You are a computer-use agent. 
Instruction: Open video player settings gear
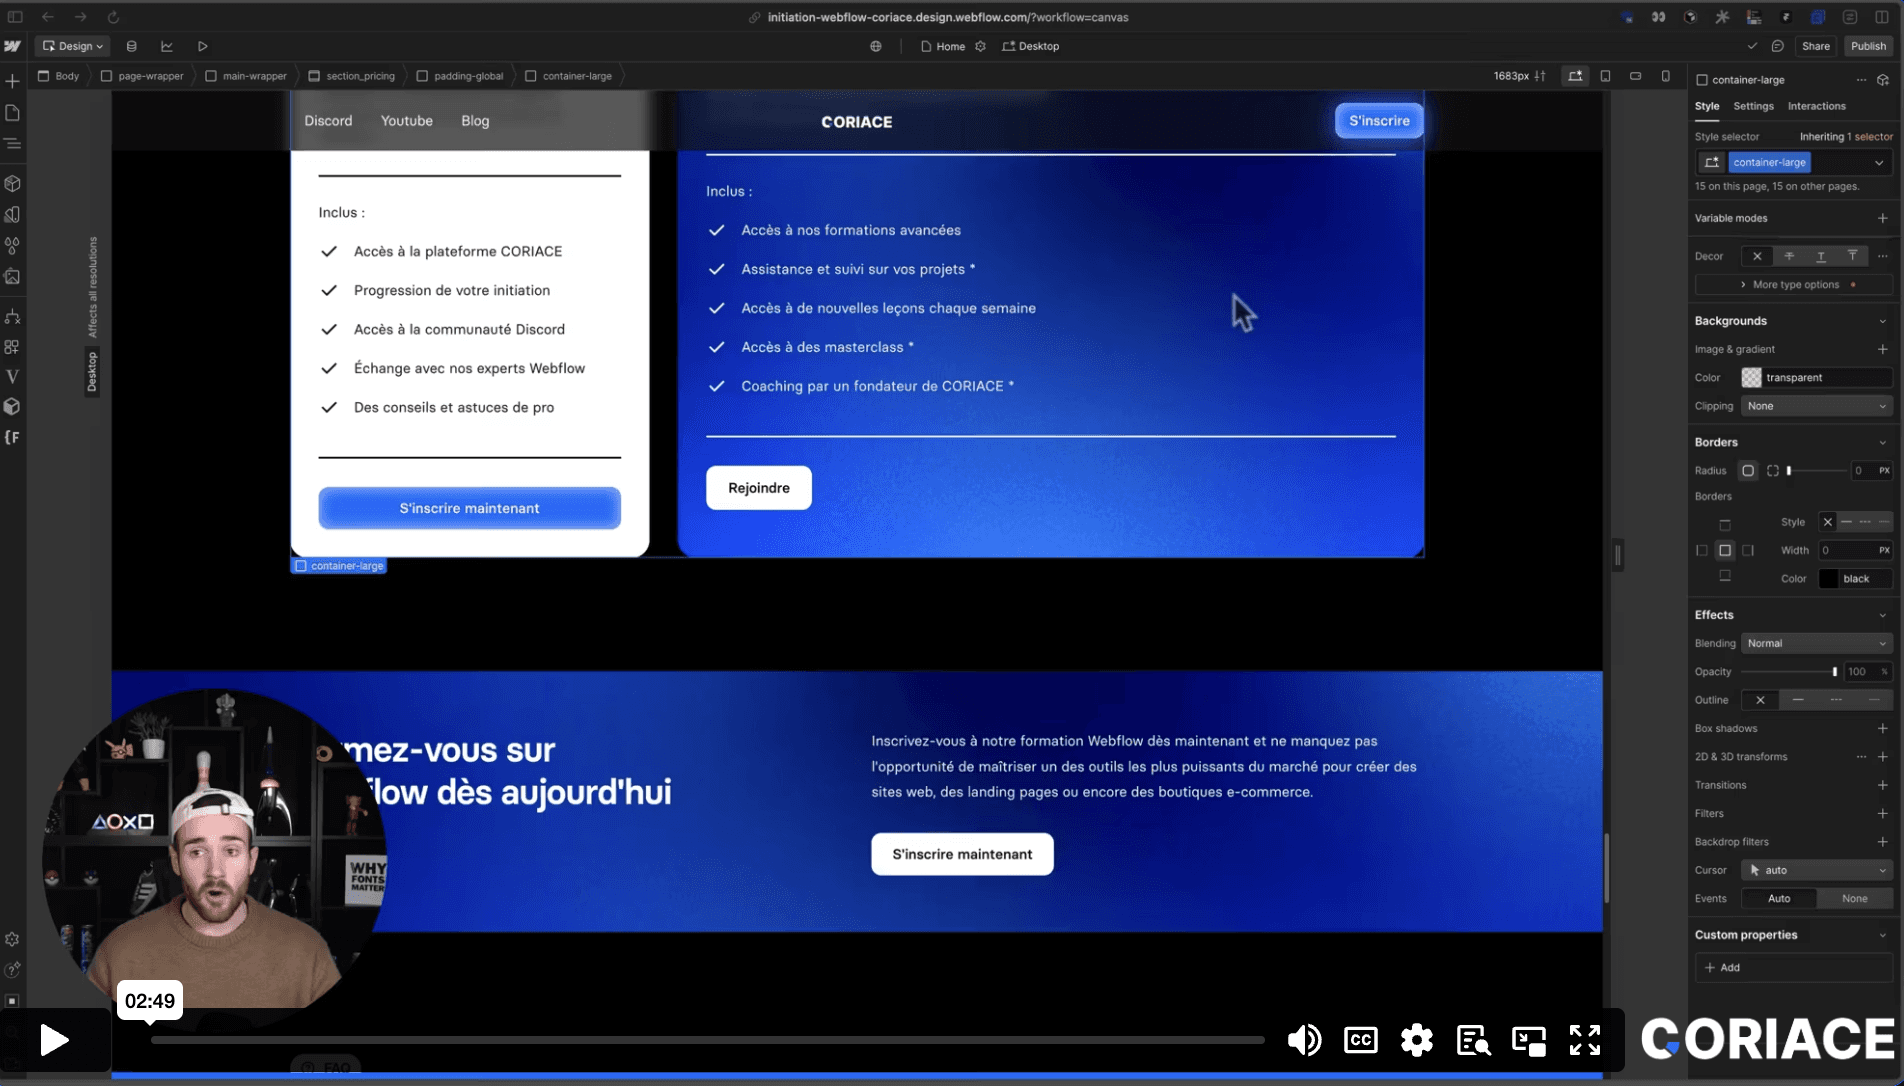tap(1416, 1040)
